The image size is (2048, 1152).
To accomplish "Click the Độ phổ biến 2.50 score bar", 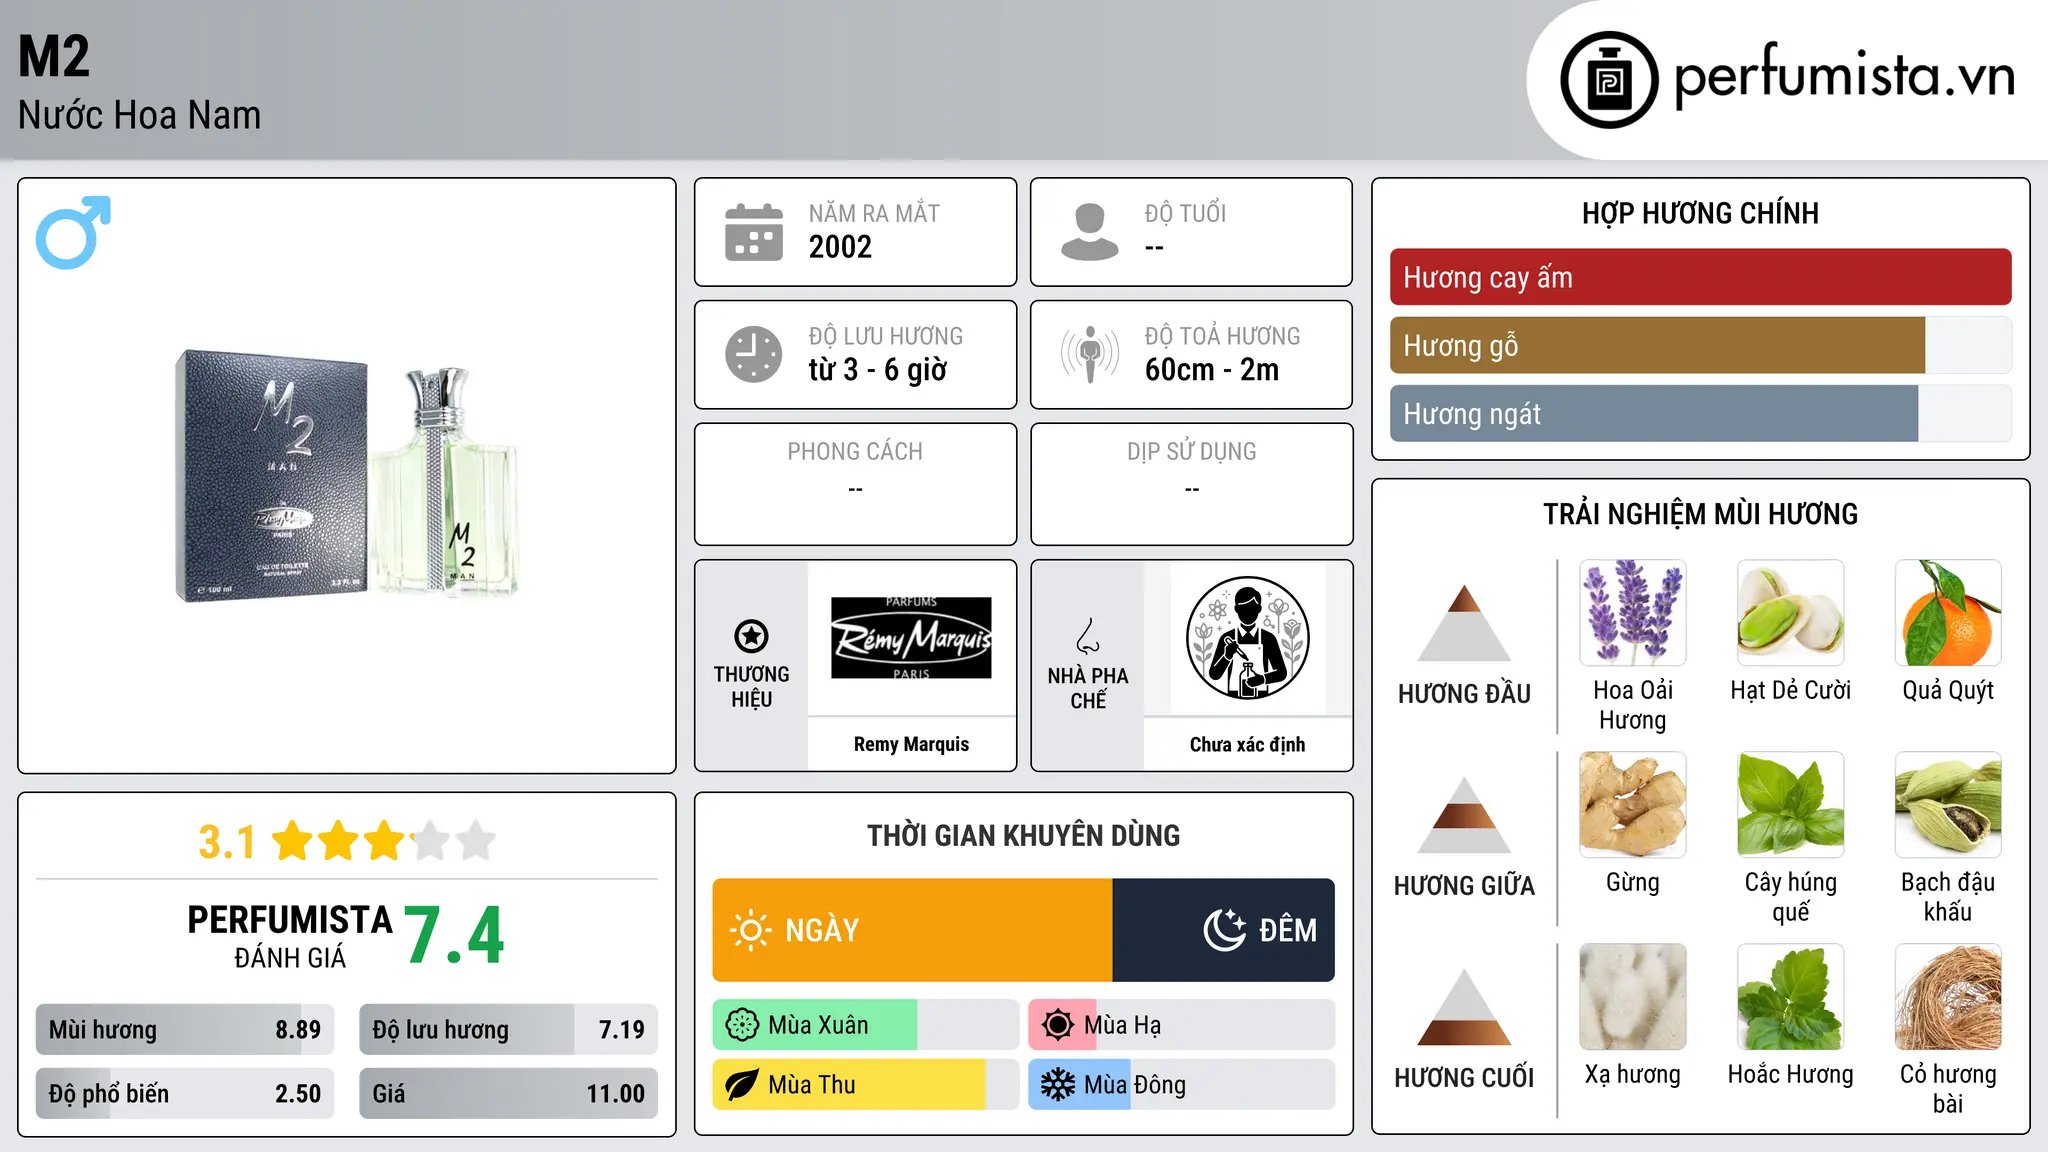I will 185,1093.
